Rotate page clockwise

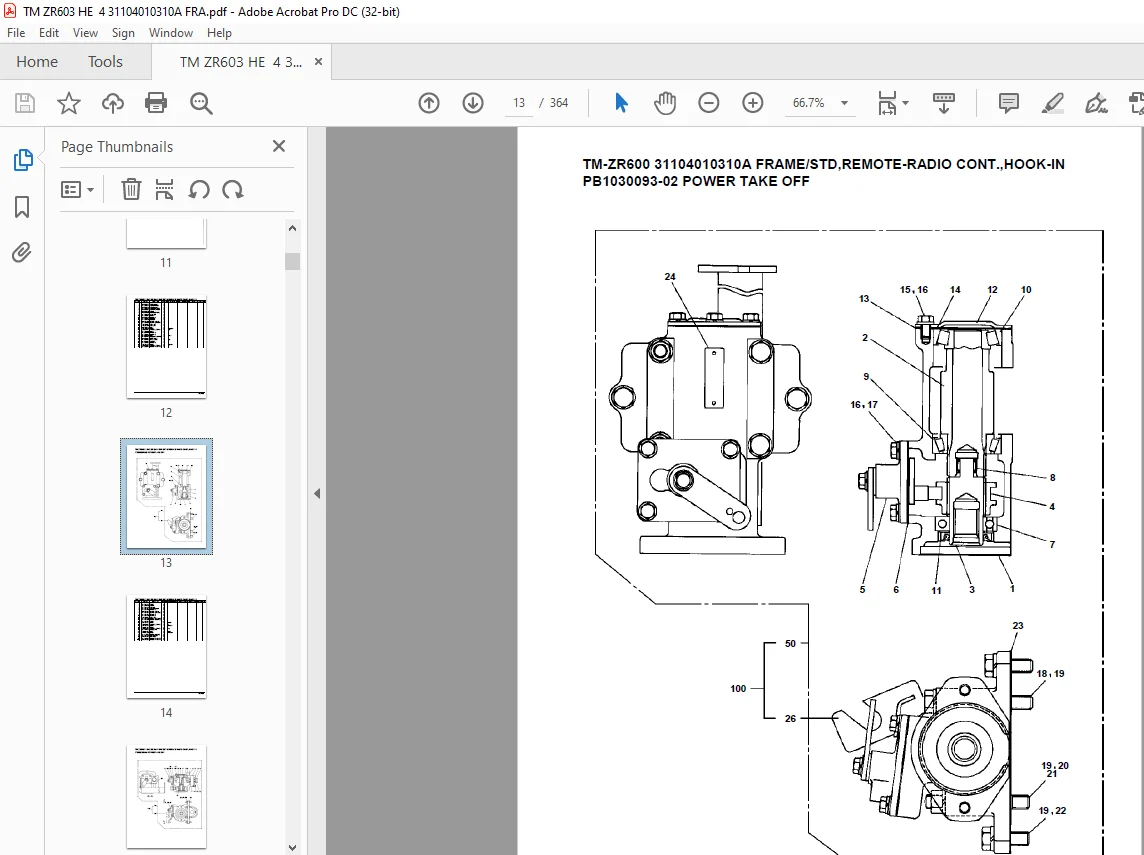click(233, 190)
